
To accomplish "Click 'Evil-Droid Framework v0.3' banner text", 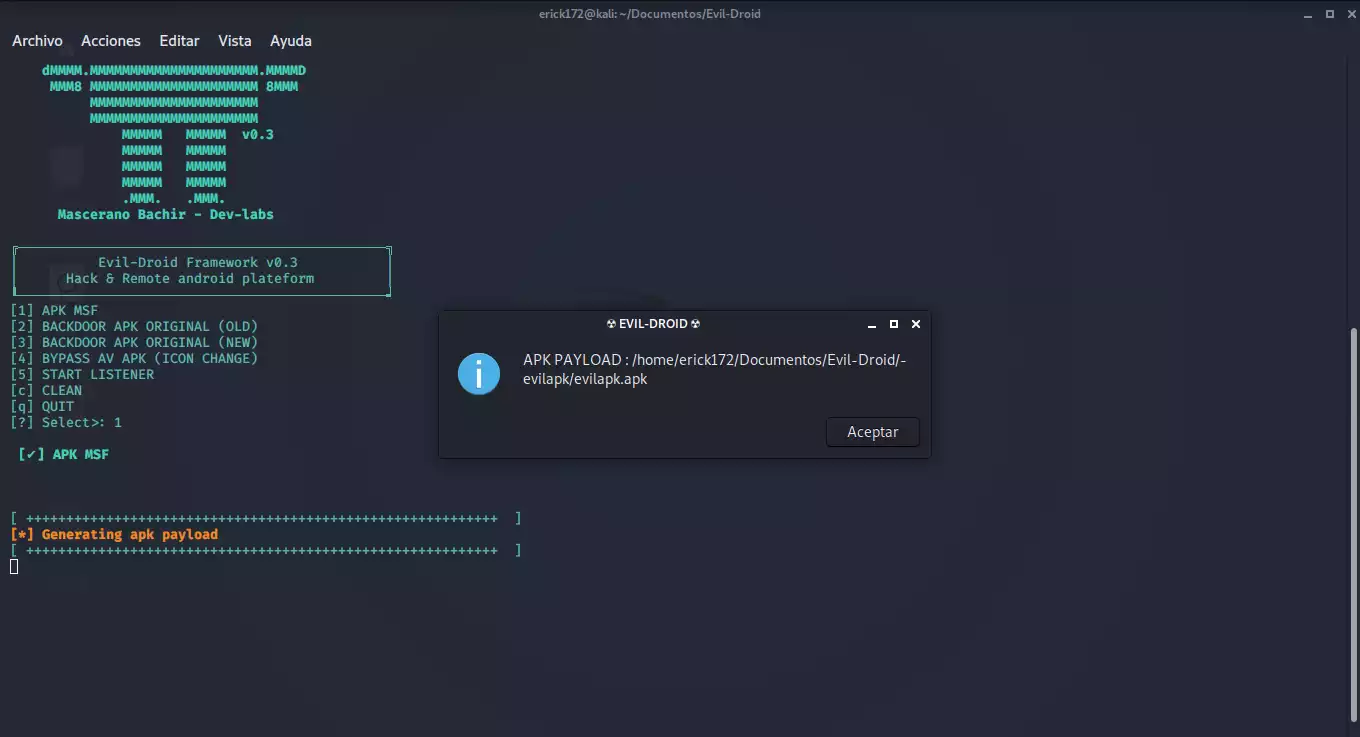I will click(198, 262).
